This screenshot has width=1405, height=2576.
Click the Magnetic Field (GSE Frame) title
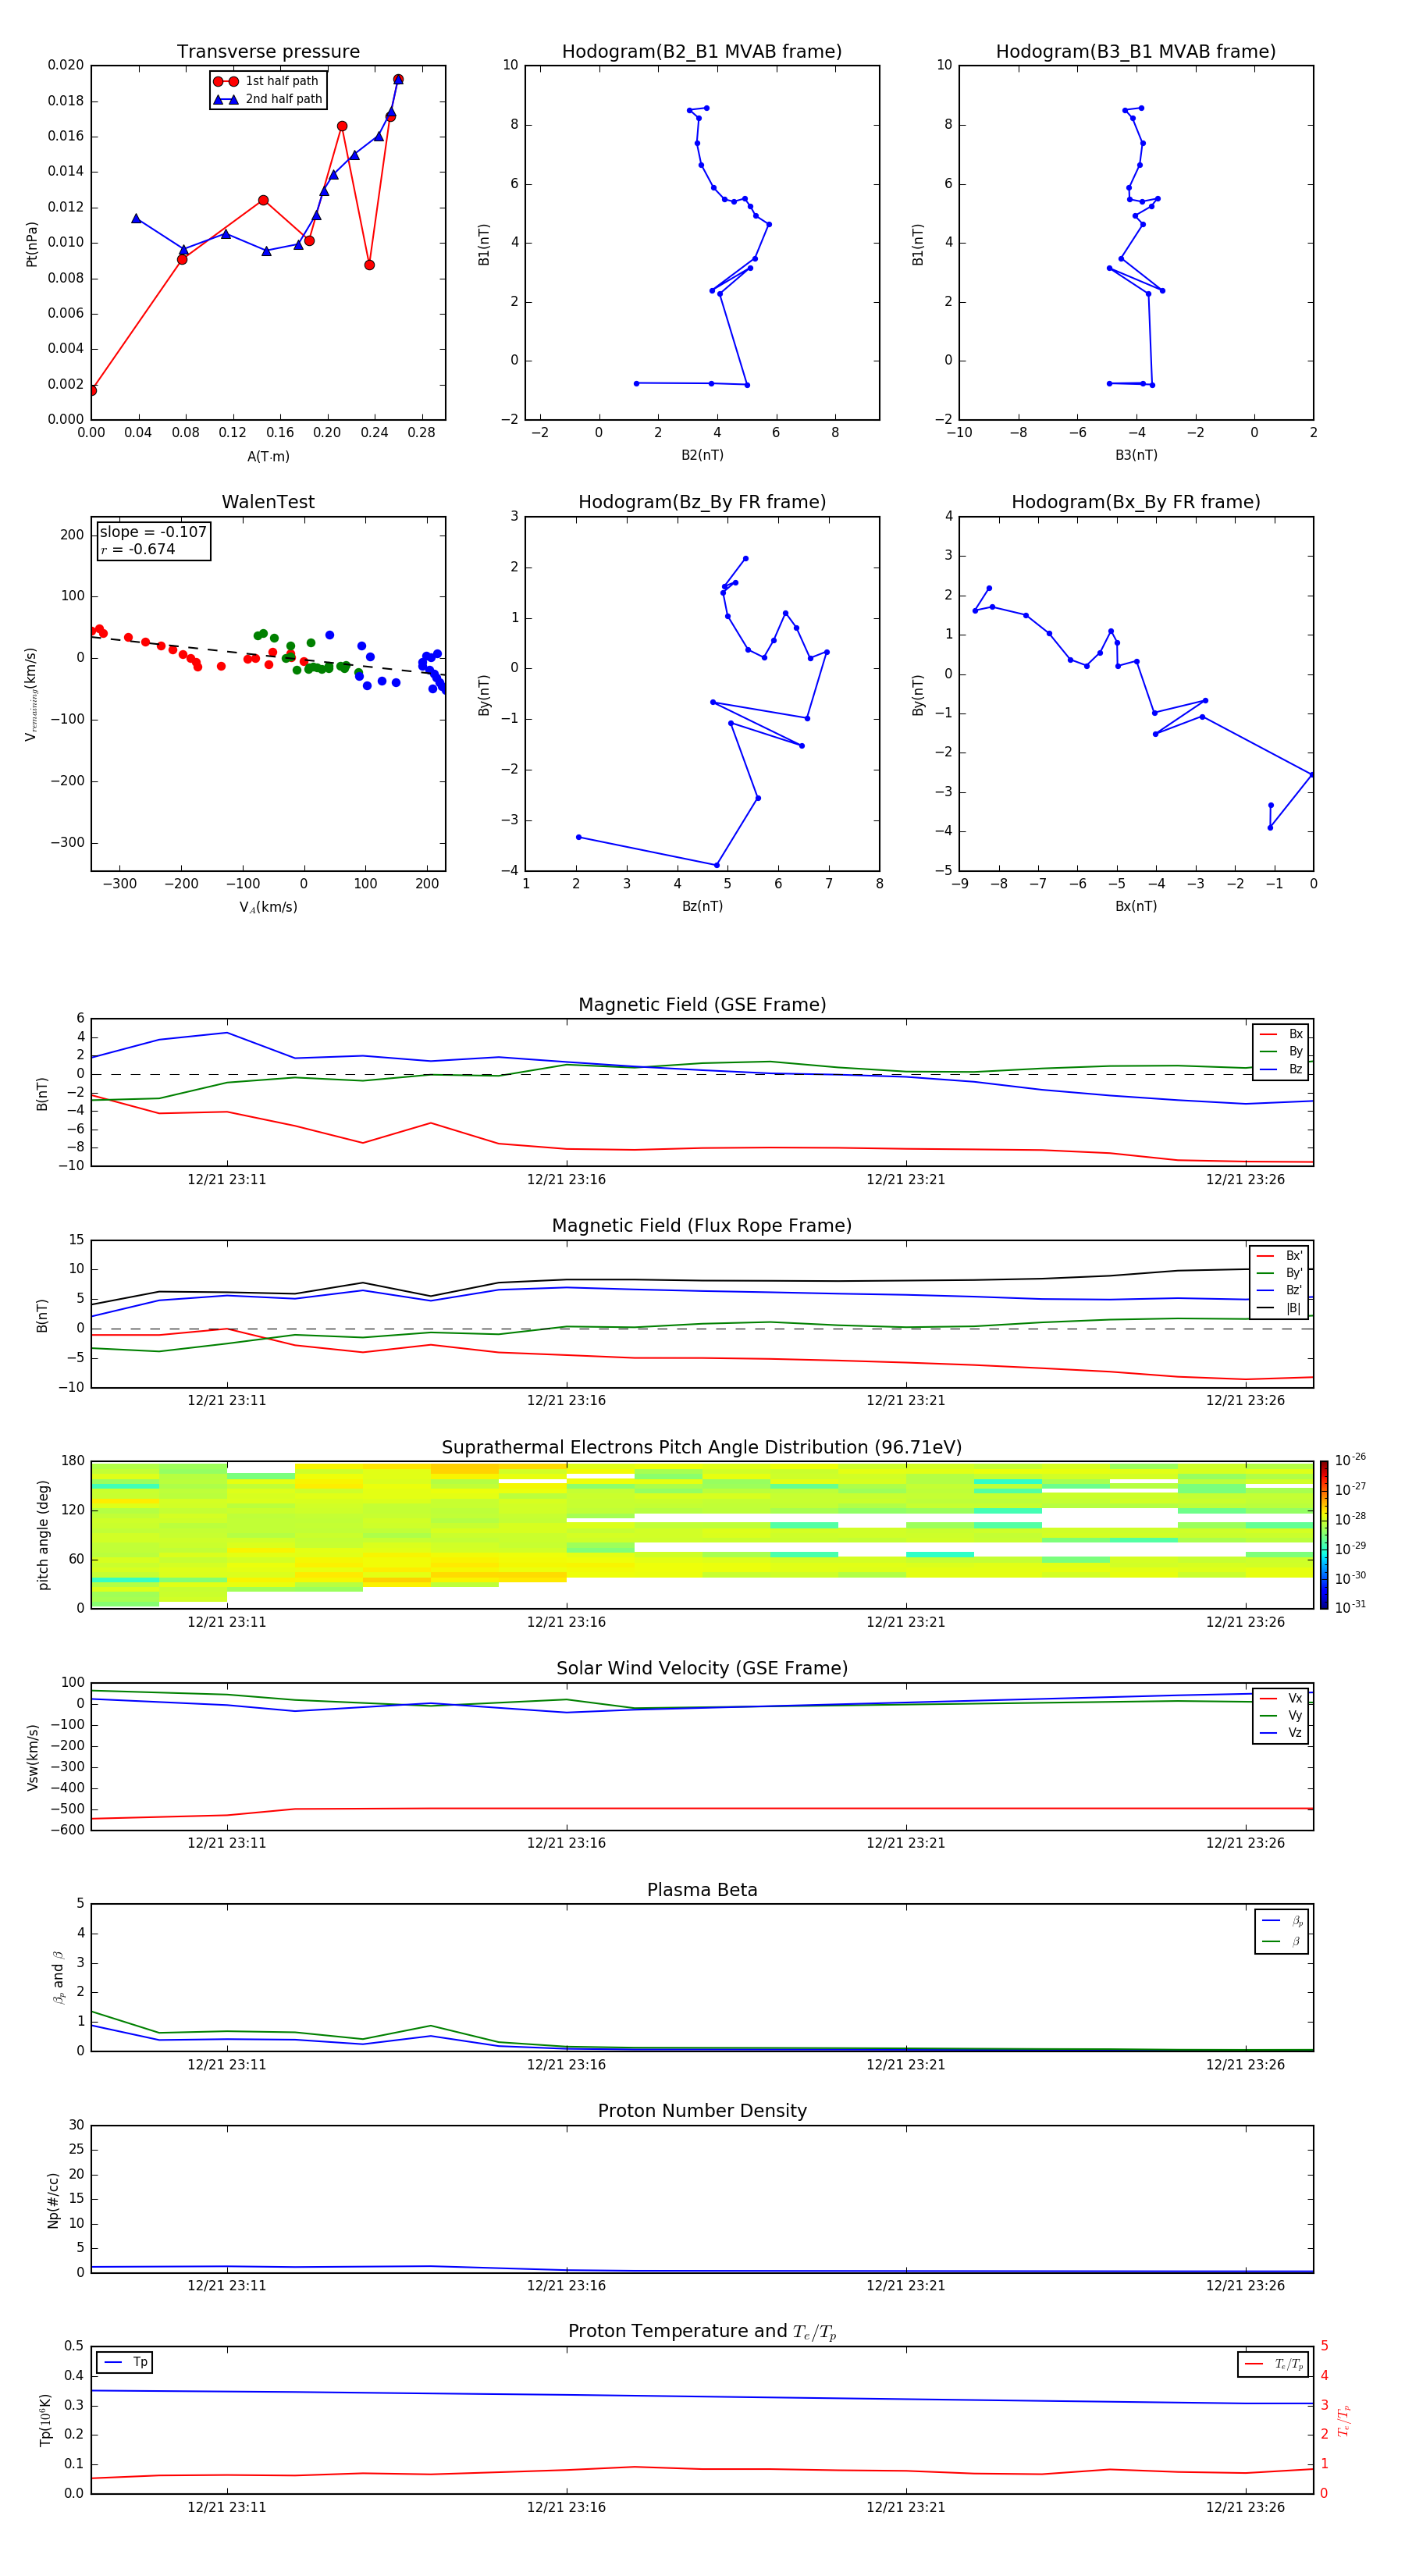pos(702,1005)
